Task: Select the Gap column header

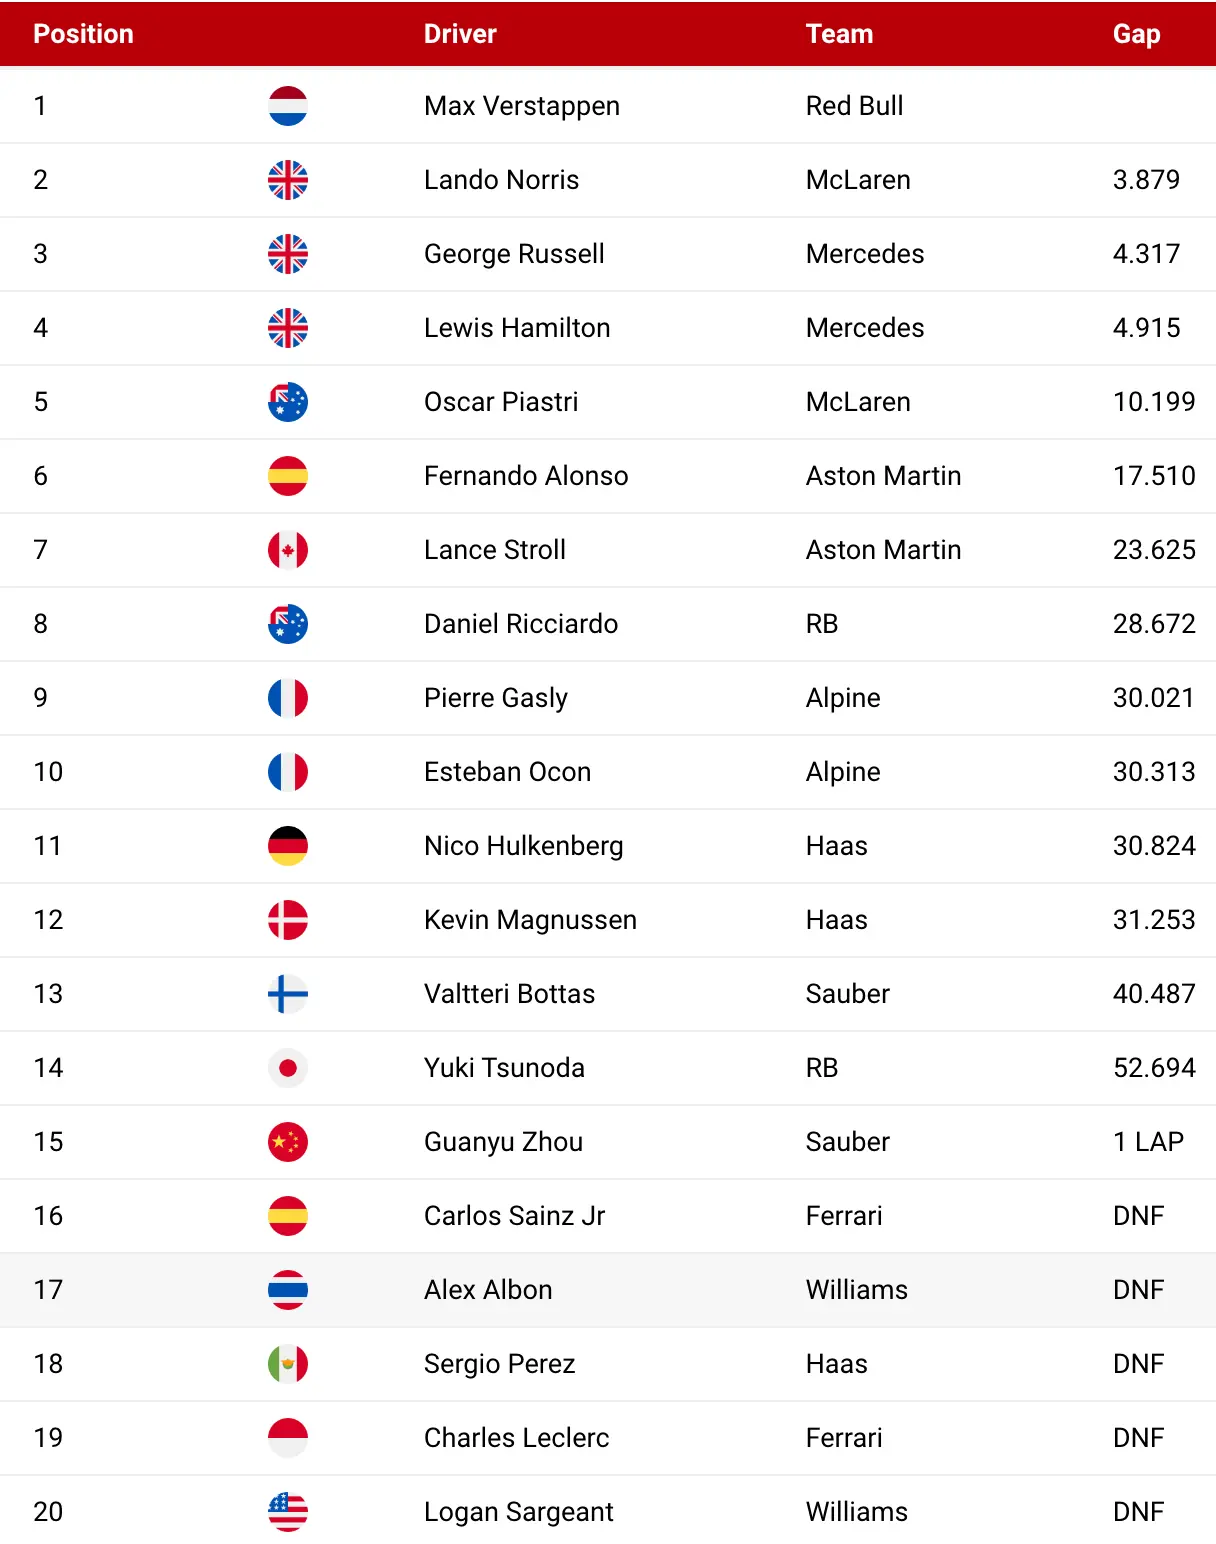Action: click(1137, 34)
